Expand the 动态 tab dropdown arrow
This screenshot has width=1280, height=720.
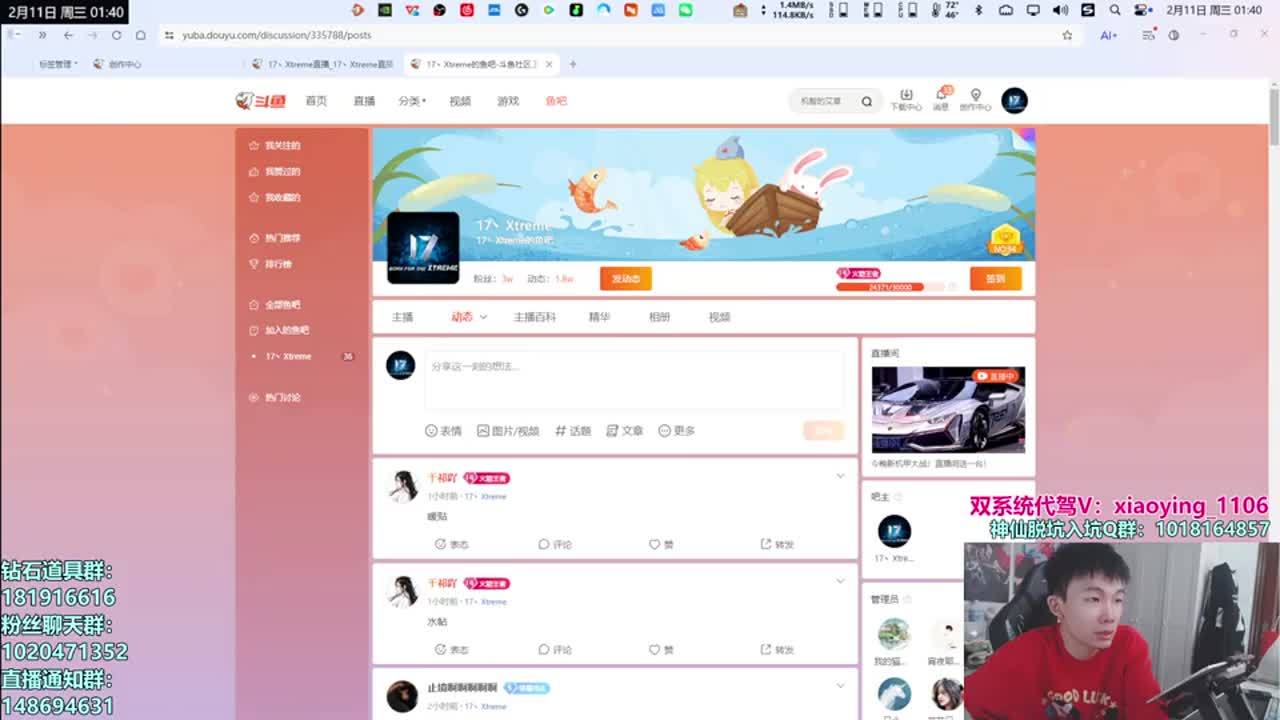(483, 317)
